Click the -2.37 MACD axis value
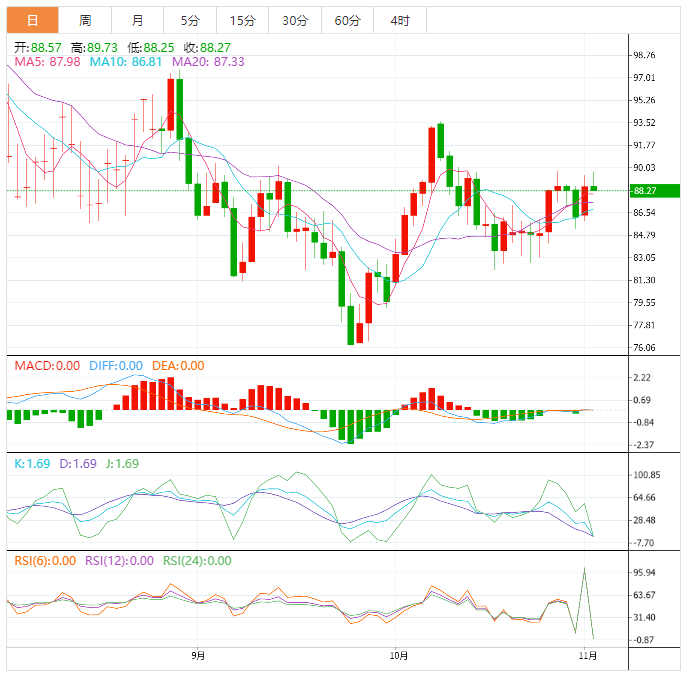Image resolution: width=681 pixels, height=674 pixels. (643, 445)
